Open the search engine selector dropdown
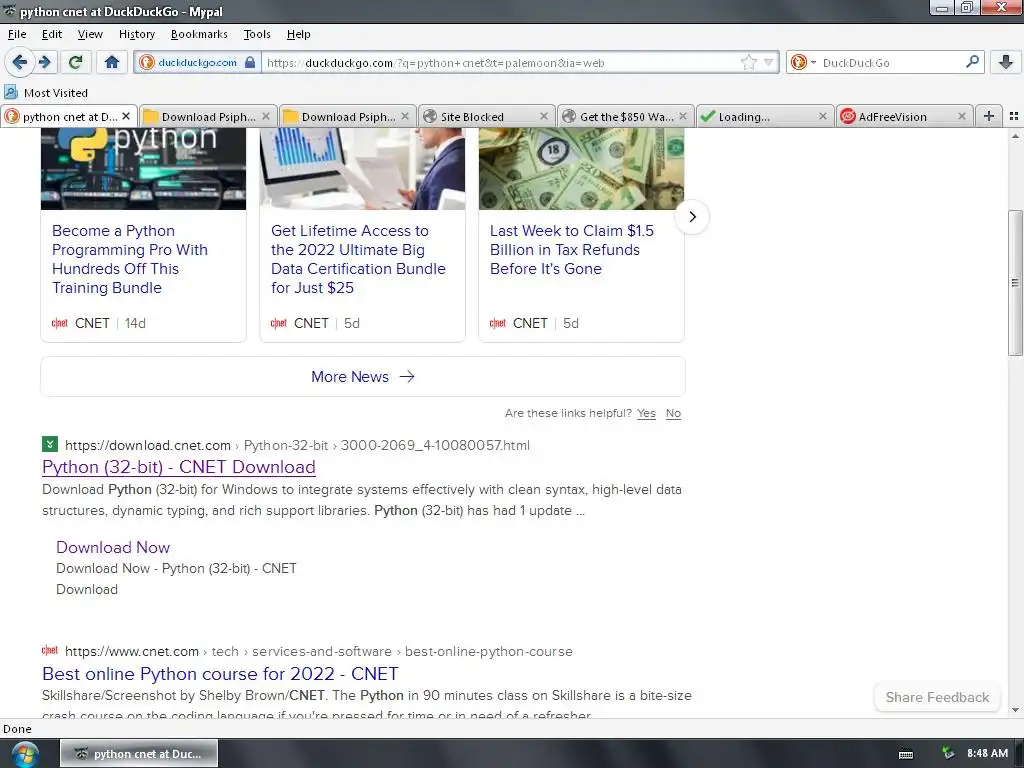The height and width of the screenshot is (768, 1024). [x=803, y=63]
